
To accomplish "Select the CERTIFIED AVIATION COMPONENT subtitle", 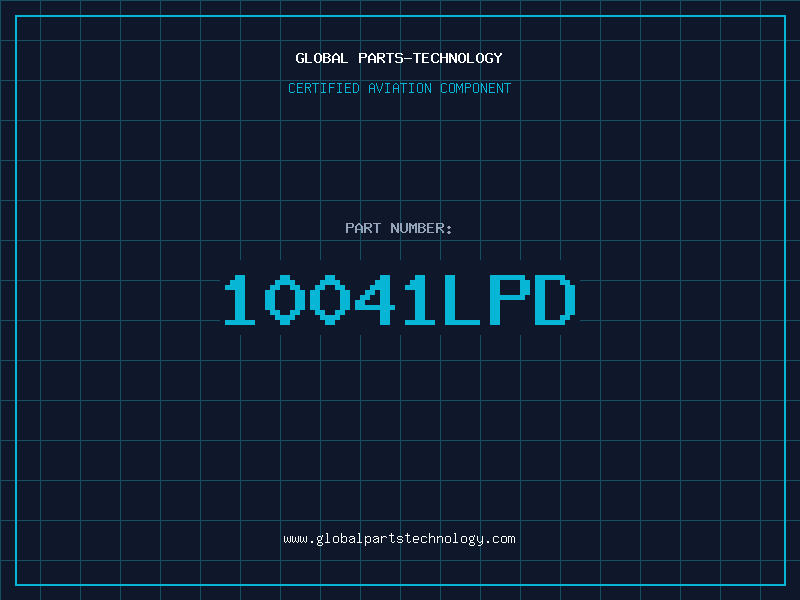I will pos(399,88).
